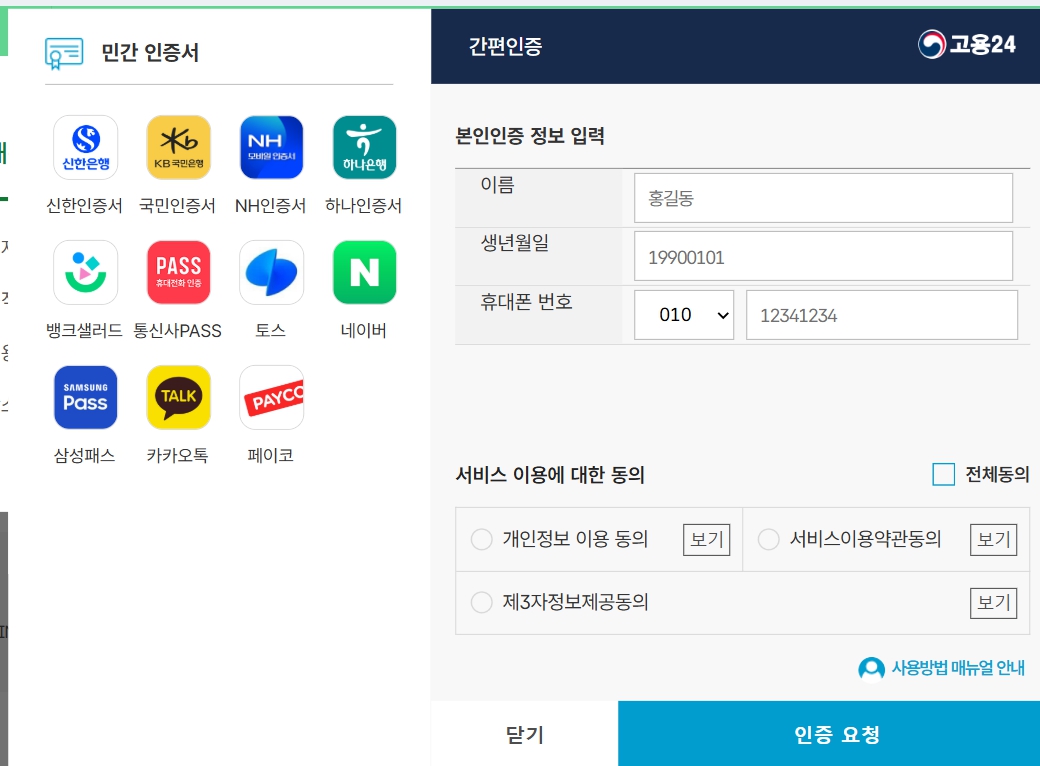Viewport: 1040px width, 766px height.
Task: Click the 간편인증 header title
Action: tap(506, 46)
